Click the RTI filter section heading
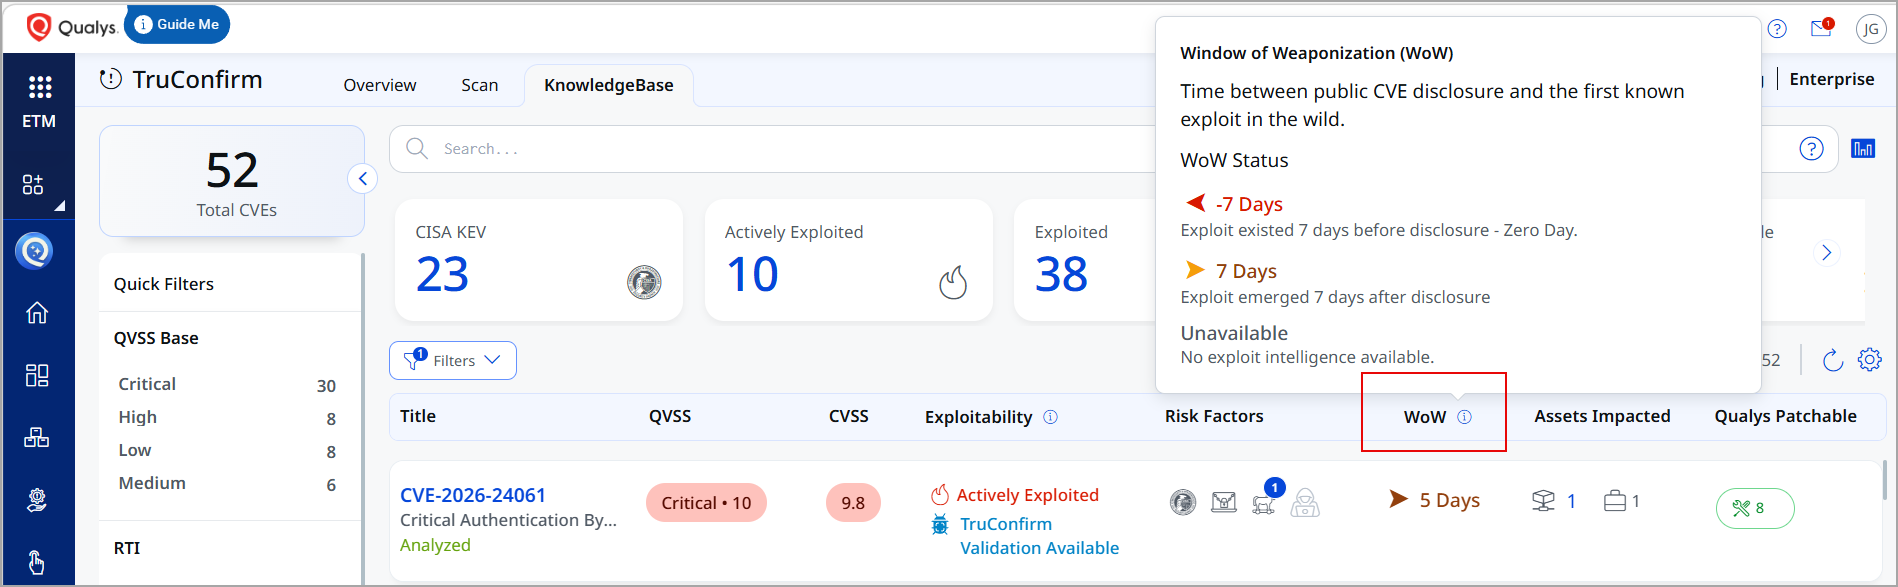The width and height of the screenshot is (1898, 587). (x=127, y=548)
